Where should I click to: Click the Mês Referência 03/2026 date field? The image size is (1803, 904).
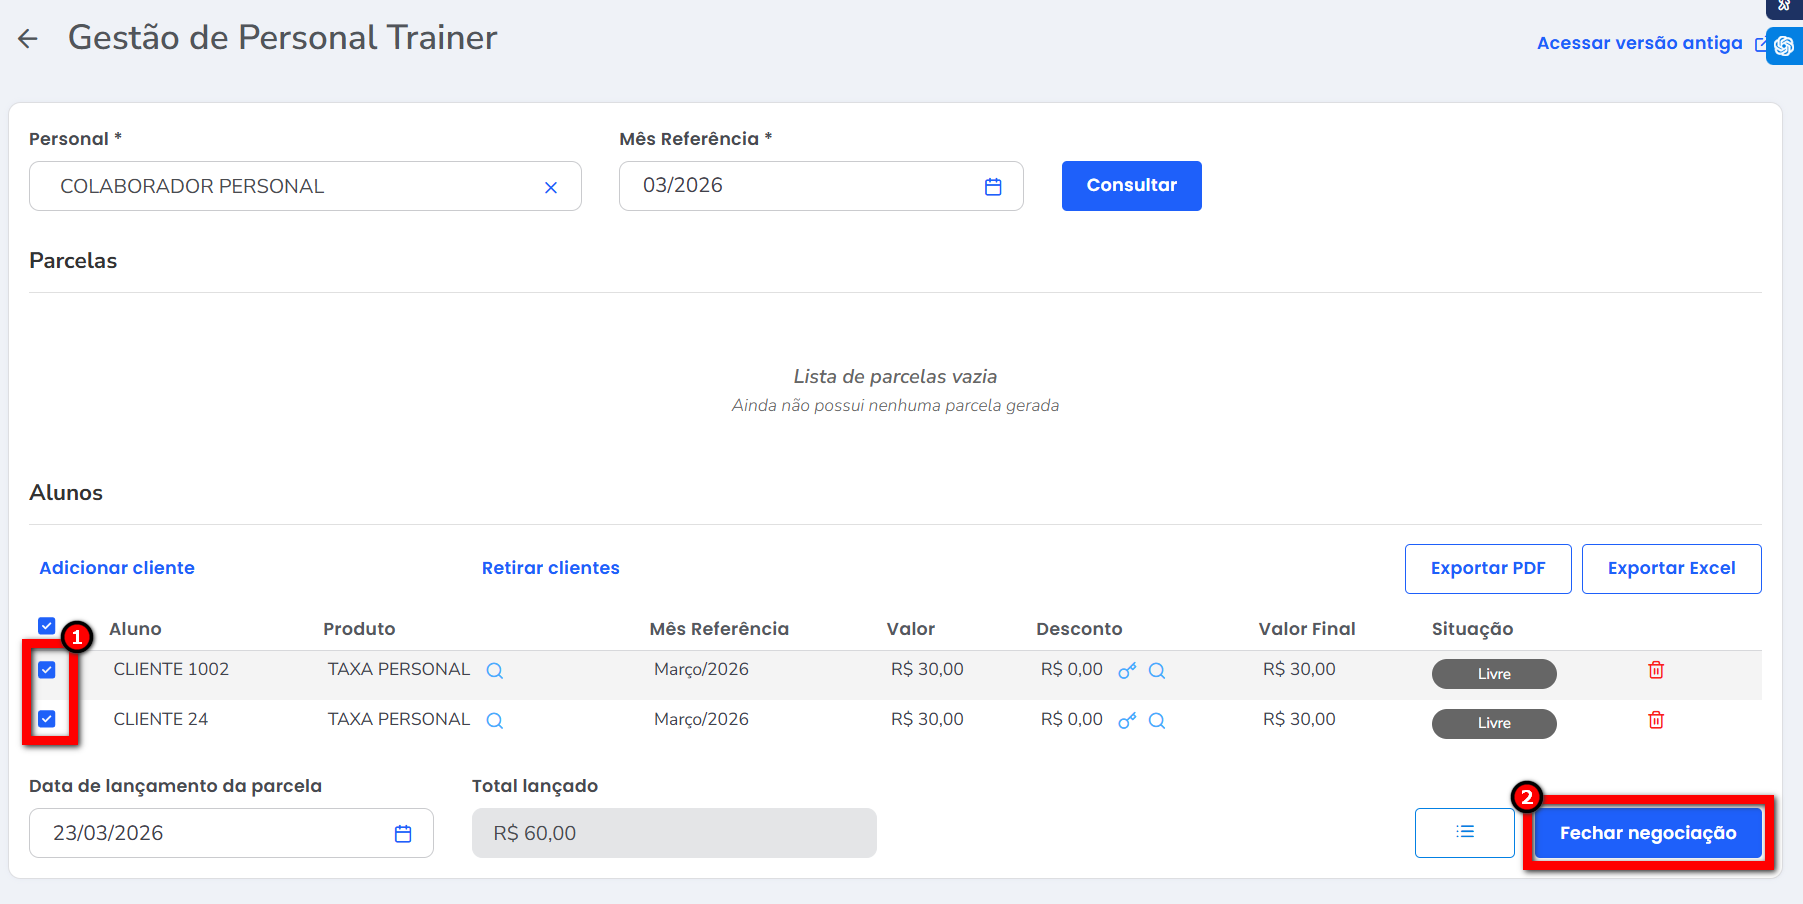[800, 187]
